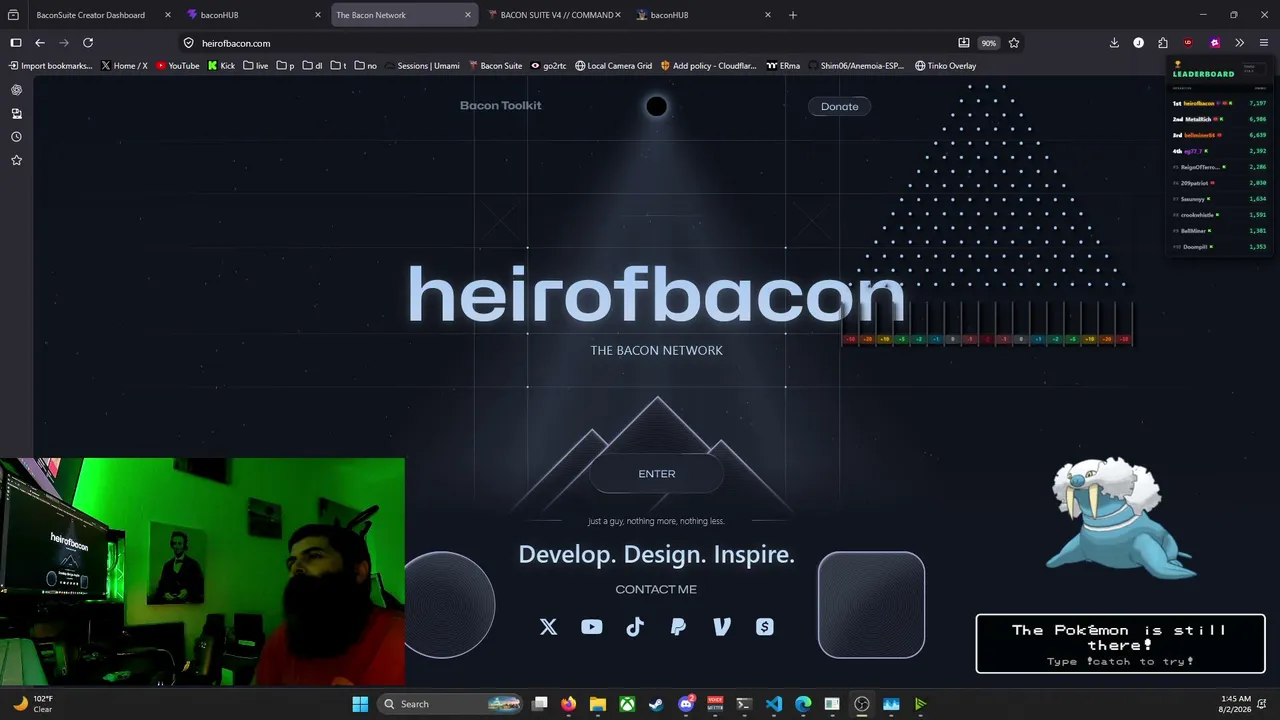This screenshot has height=720, width=1280.
Task: Open the Kick bookmark
Action: tap(221, 66)
